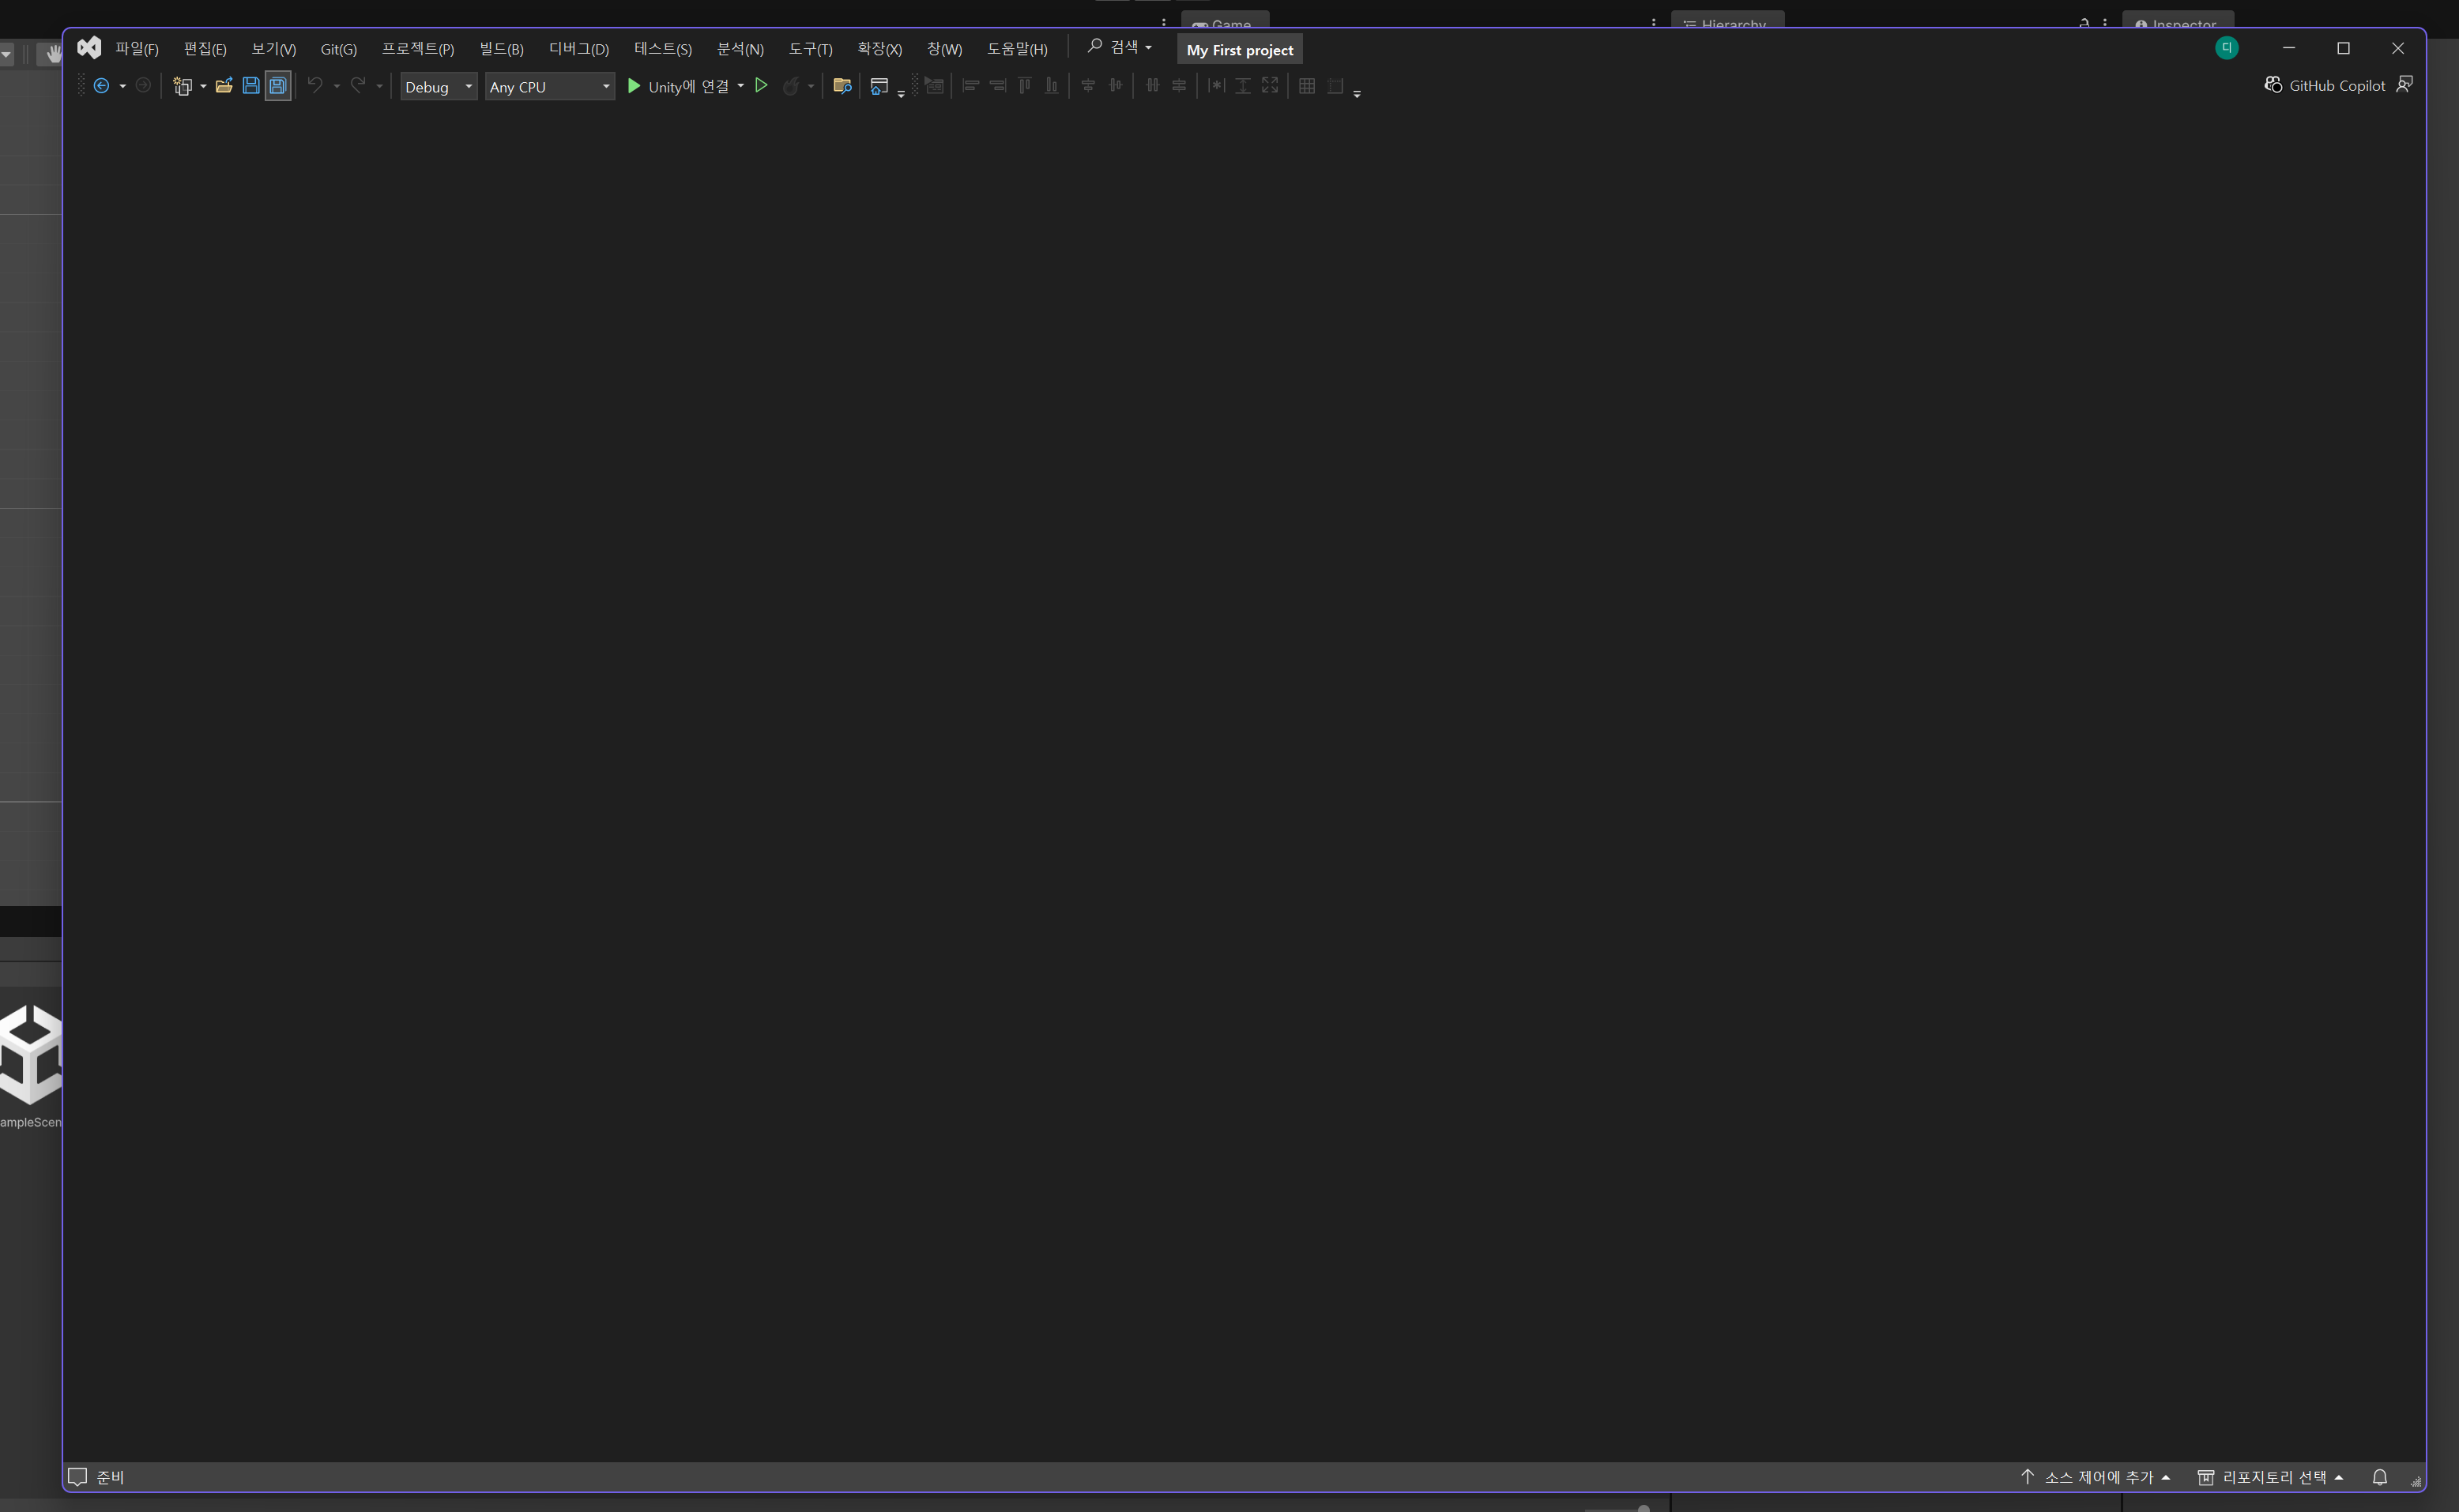Click the new project icon
Screen dimensions: 2459x1512
pyautogui.click(x=182, y=86)
